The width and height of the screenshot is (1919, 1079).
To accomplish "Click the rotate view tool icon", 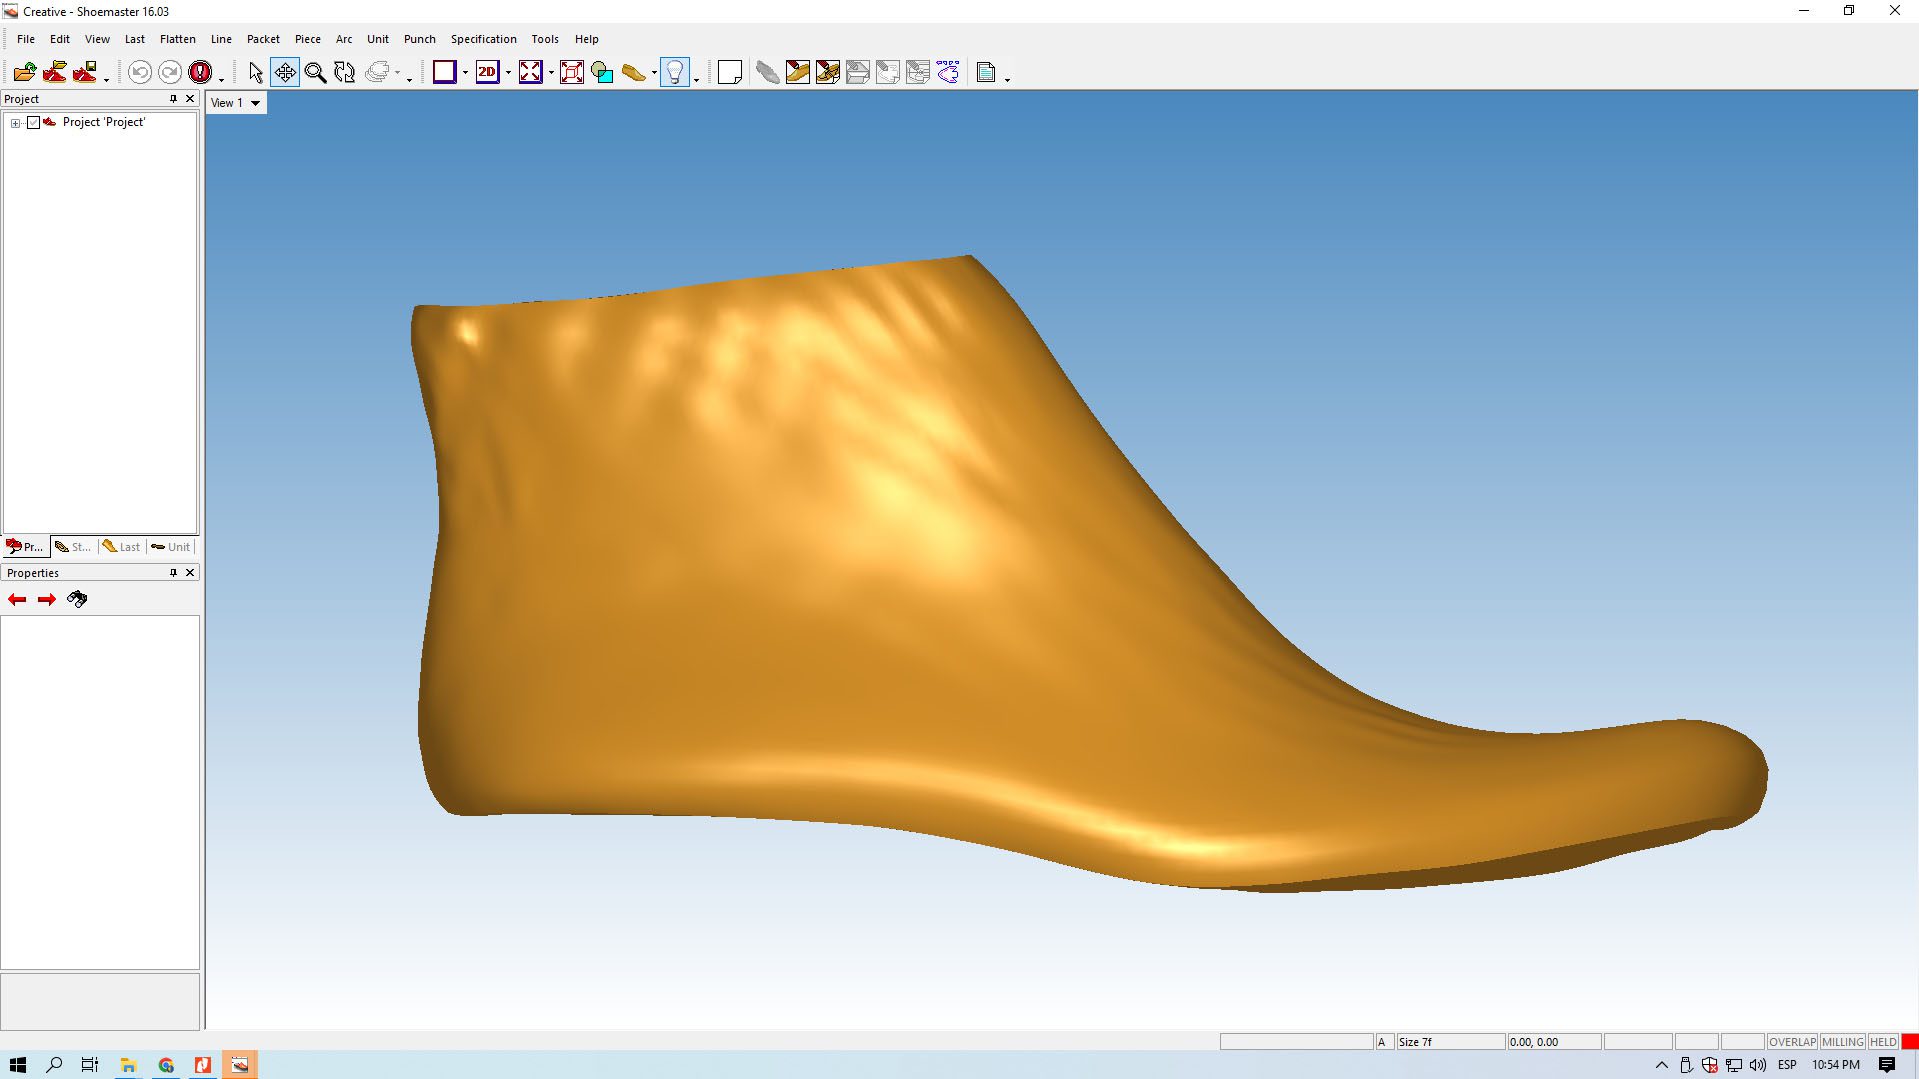I will 345,72.
